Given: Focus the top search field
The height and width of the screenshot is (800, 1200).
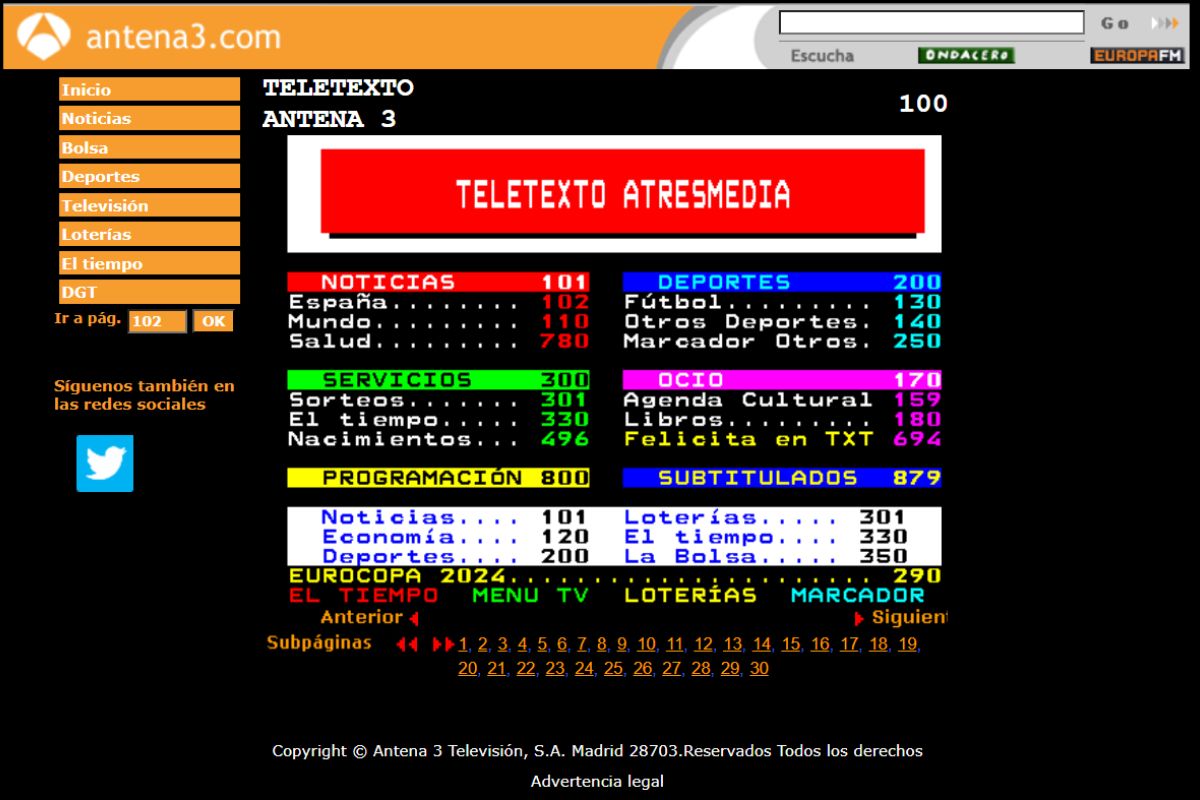Looking at the screenshot, I should pyautogui.click(x=931, y=23).
